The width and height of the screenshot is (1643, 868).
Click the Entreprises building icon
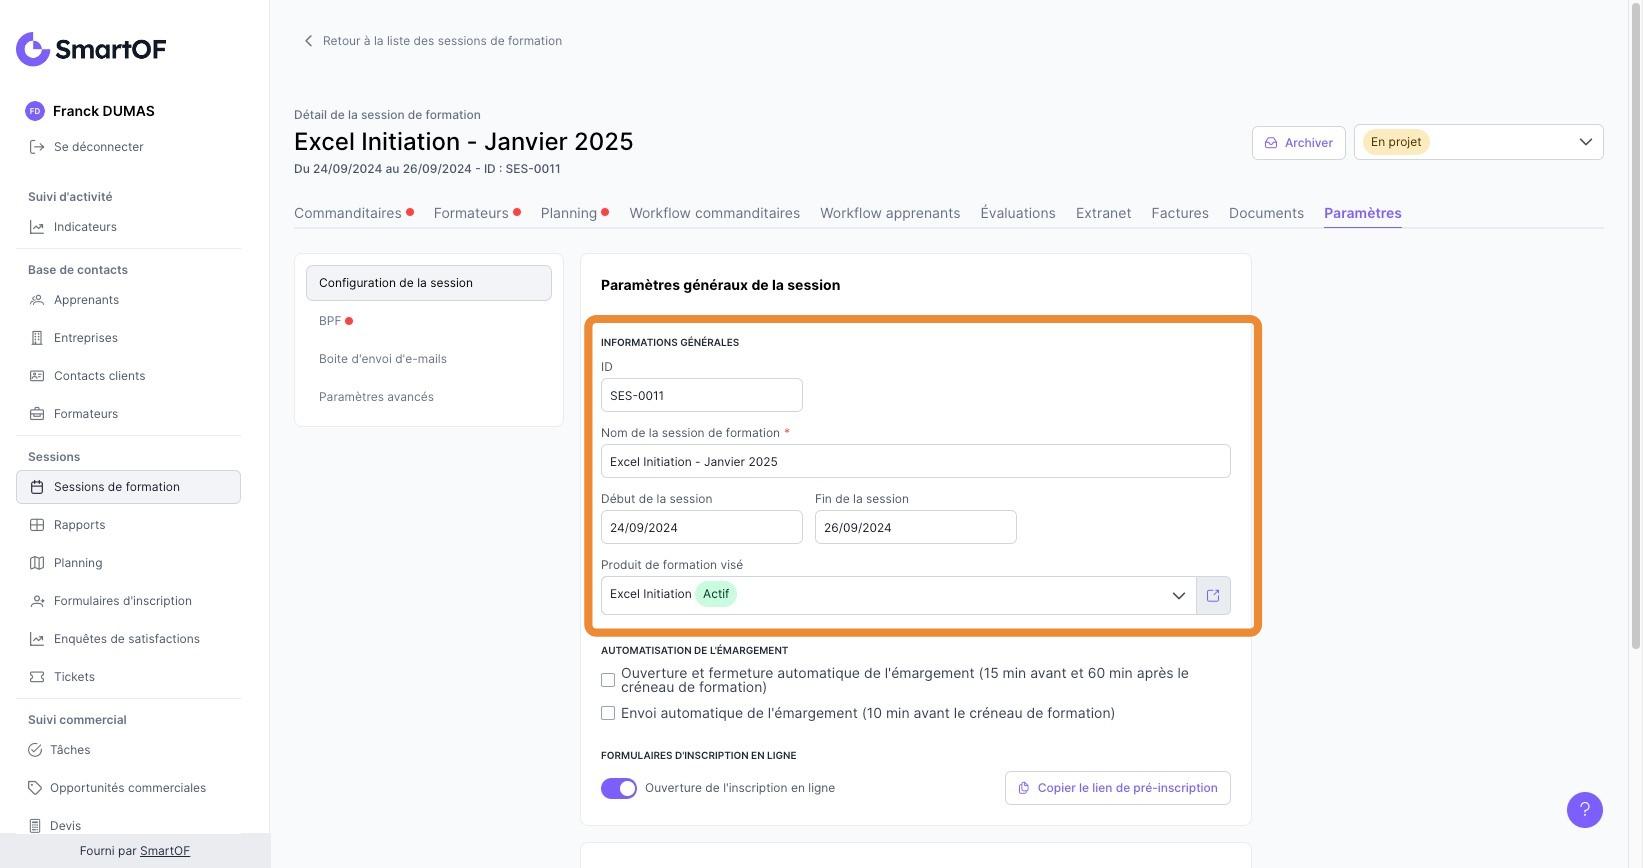[x=37, y=338]
